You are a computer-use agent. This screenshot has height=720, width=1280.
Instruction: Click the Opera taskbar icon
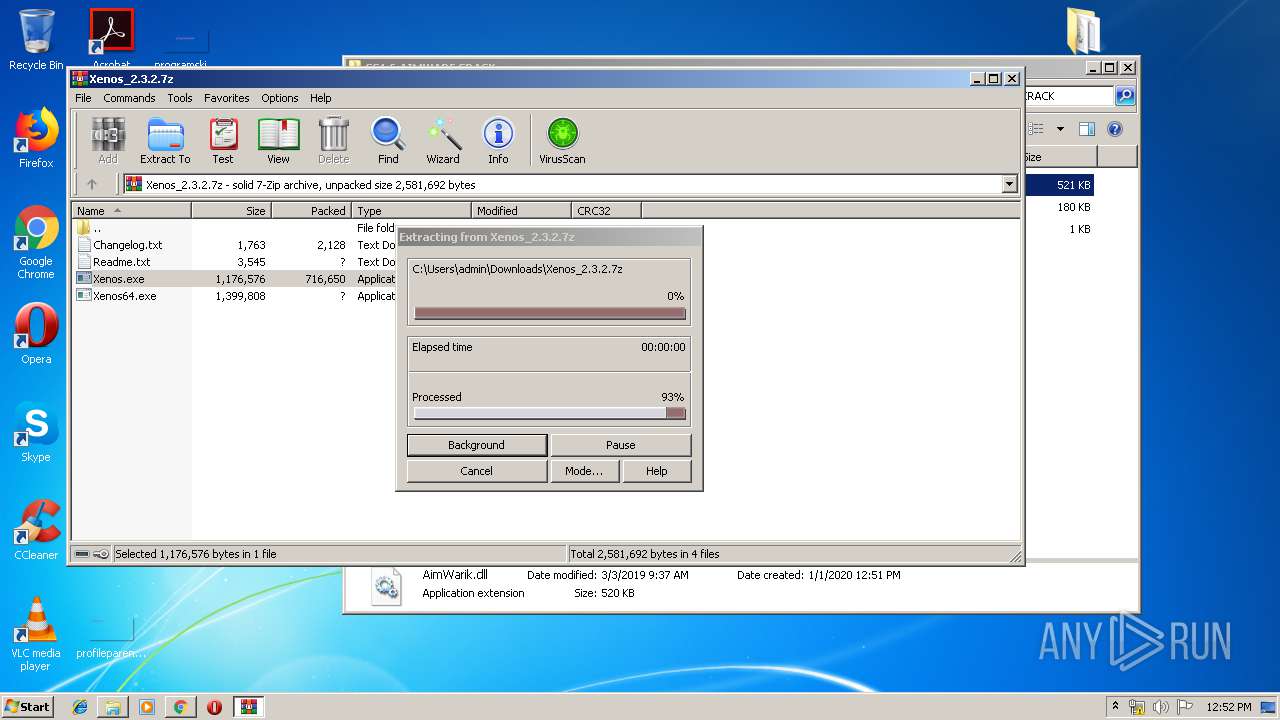214,707
